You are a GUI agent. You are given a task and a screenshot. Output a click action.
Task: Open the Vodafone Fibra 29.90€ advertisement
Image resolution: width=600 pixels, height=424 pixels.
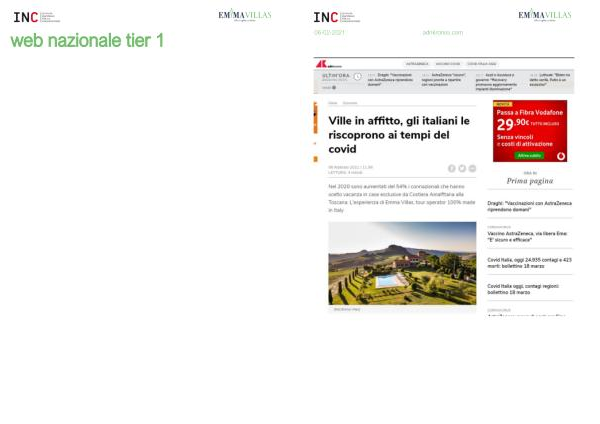530,131
